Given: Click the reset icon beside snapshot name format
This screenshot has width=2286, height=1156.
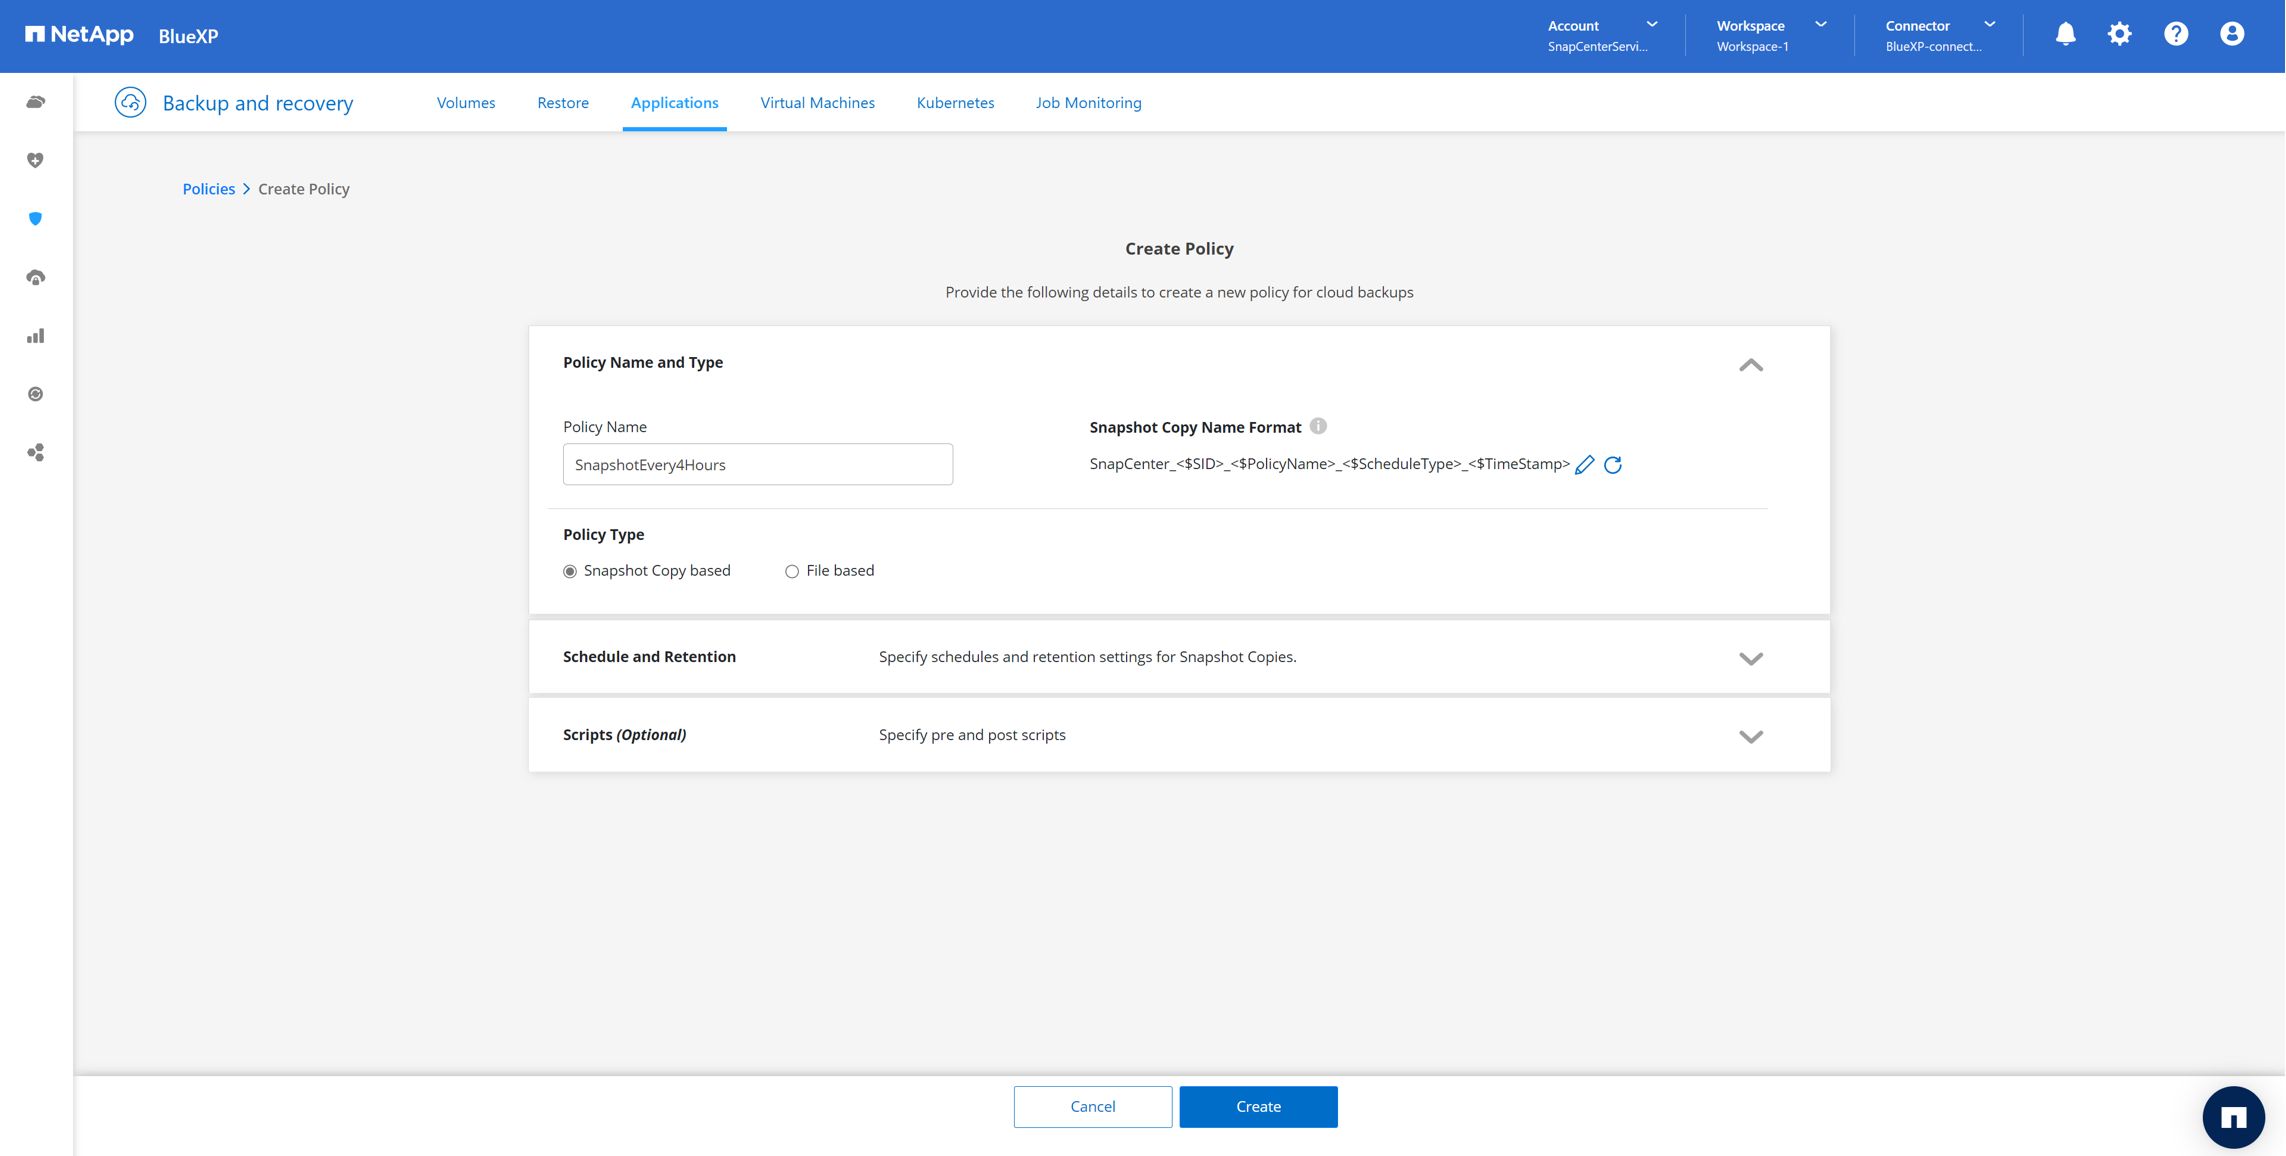Looking at the screenshot, I should (x=1613, y=465).
